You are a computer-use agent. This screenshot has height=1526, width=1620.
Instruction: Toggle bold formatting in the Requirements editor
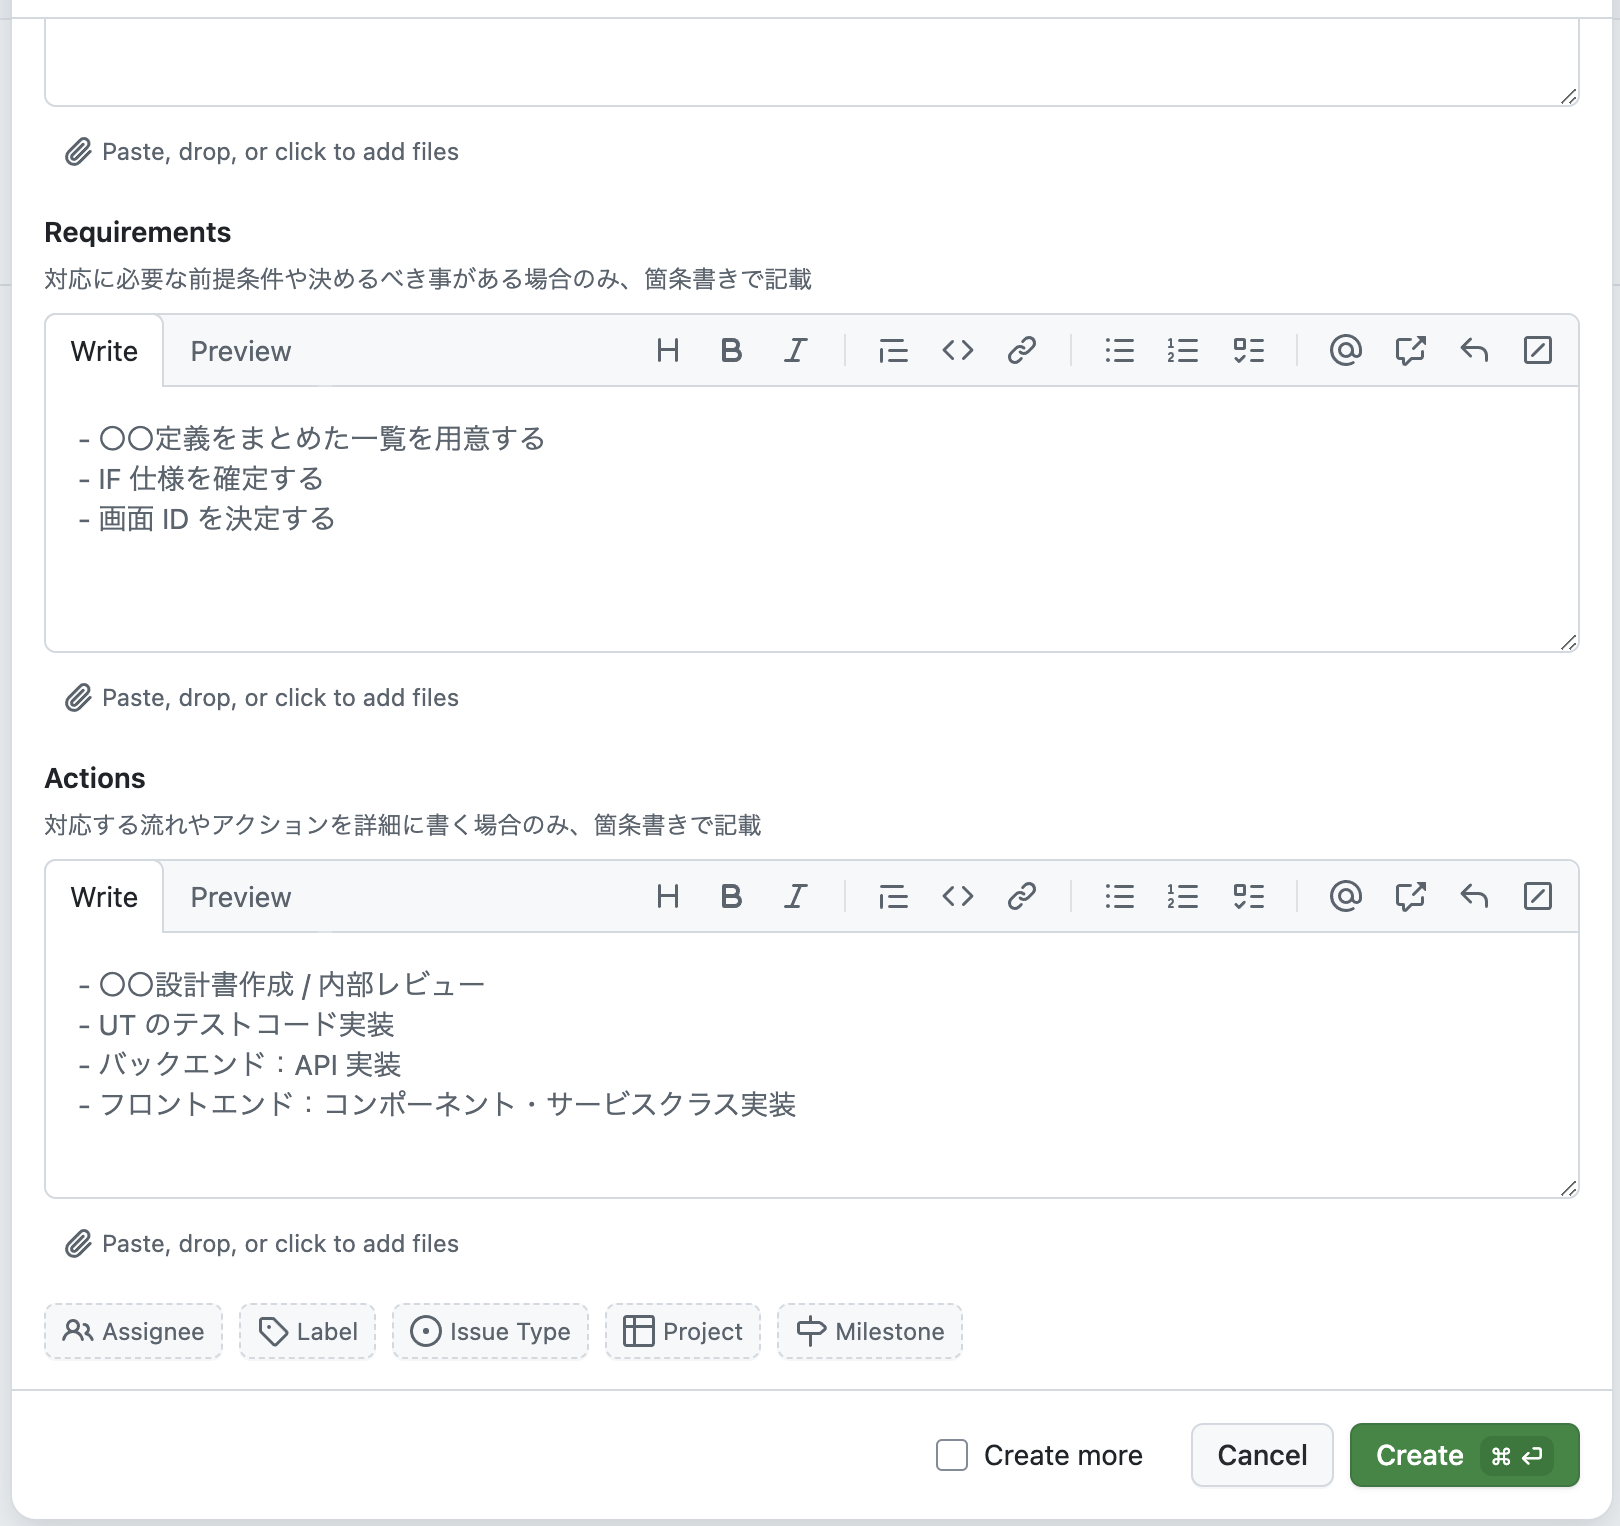click(731, 350)
